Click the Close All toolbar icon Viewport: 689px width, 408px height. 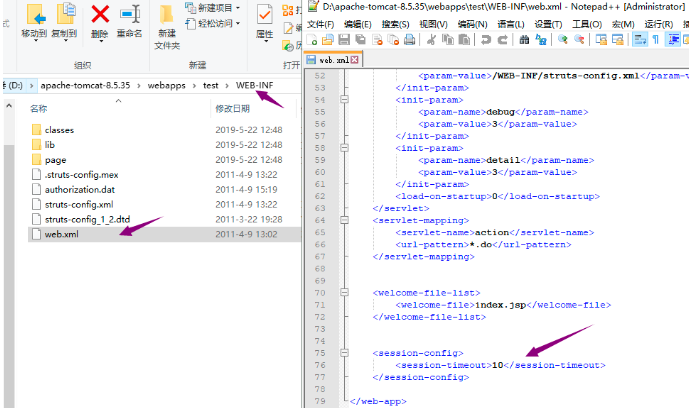(x=393, y=40)
